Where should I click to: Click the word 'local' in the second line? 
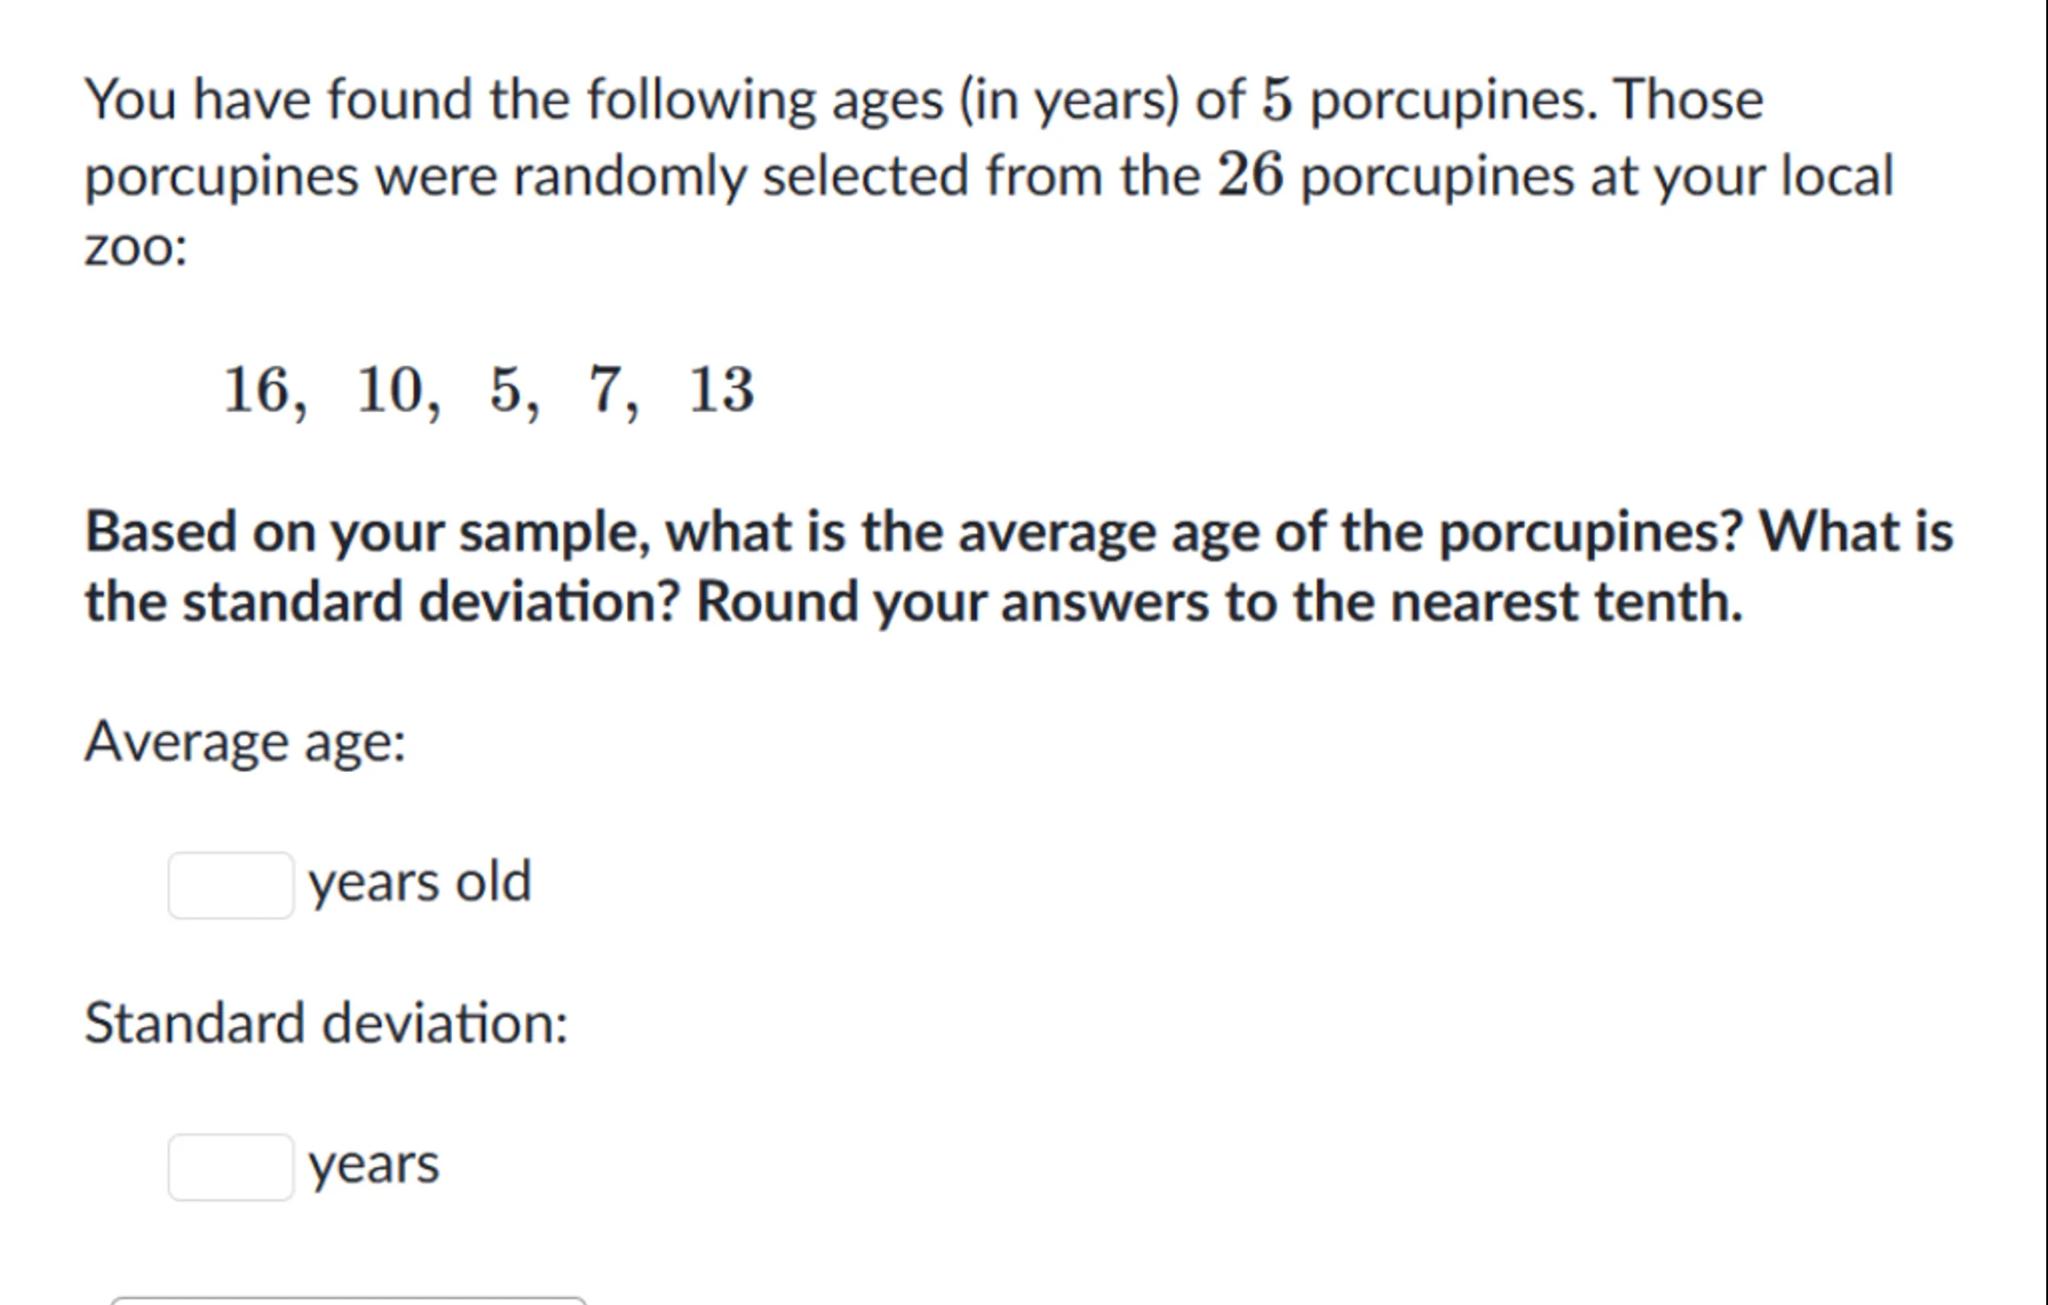[1837, 176]
